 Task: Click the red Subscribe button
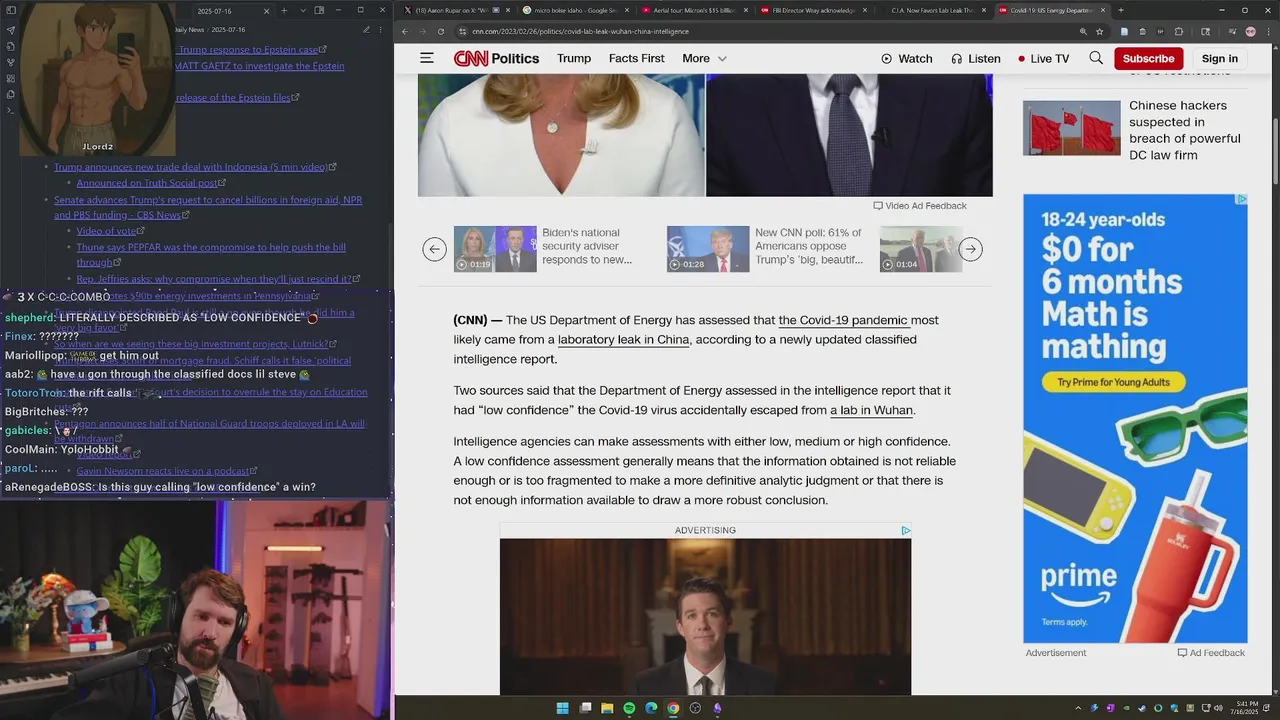tap(1148, 58)
